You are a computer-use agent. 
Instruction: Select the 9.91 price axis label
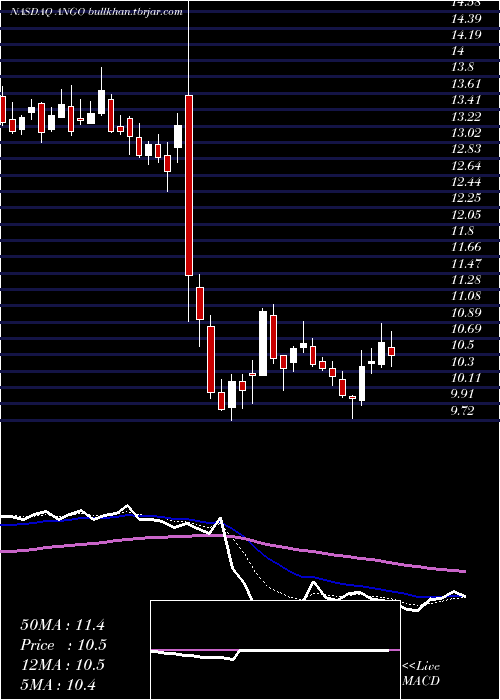click(x=462, y=394)
